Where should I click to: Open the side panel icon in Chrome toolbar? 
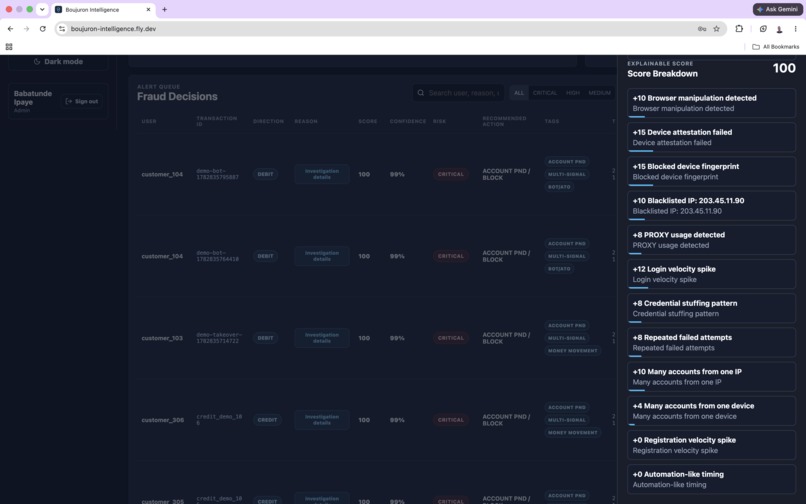coord(763,29)
